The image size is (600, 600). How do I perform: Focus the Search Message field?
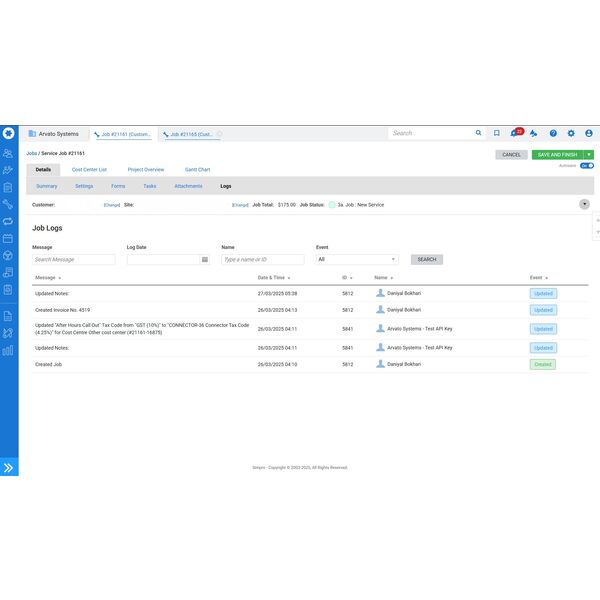pyautogui.click(x=73, y=259)
